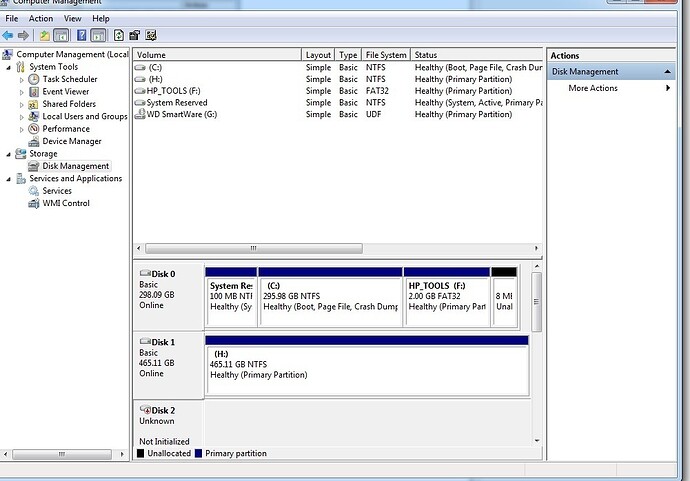Click the Performance icon in tree
The width and height of the screenshot is (690, 481).
pos(34,129)
